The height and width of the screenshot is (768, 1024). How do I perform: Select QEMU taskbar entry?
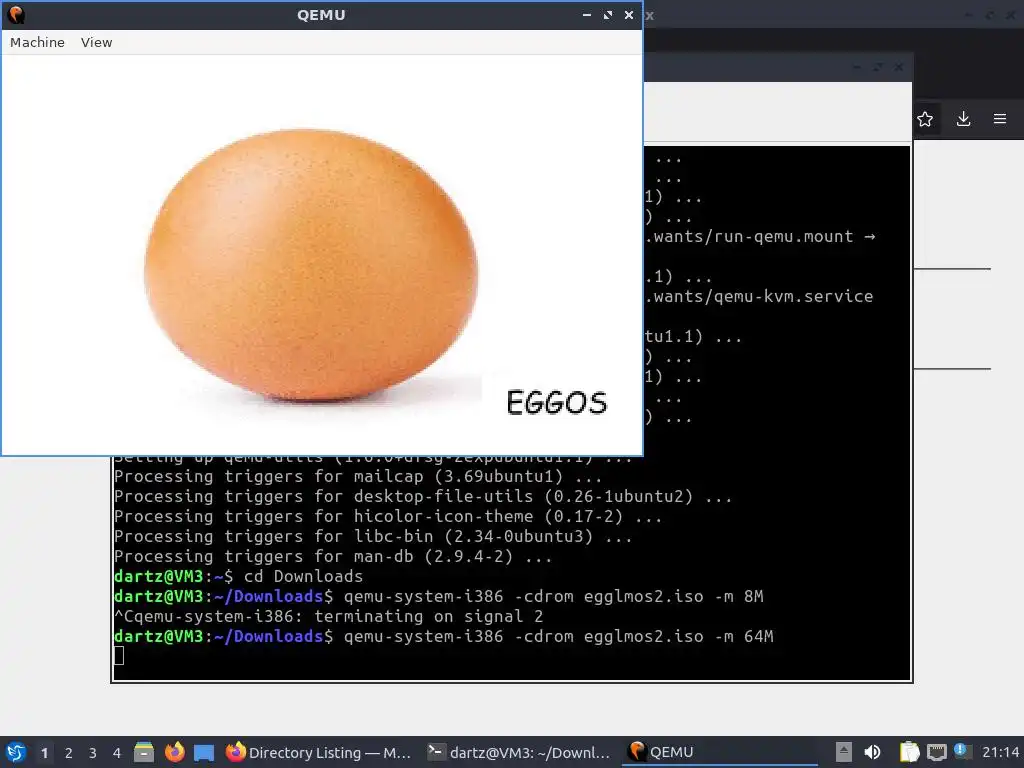pyautogui.click(x=718, y=752)
